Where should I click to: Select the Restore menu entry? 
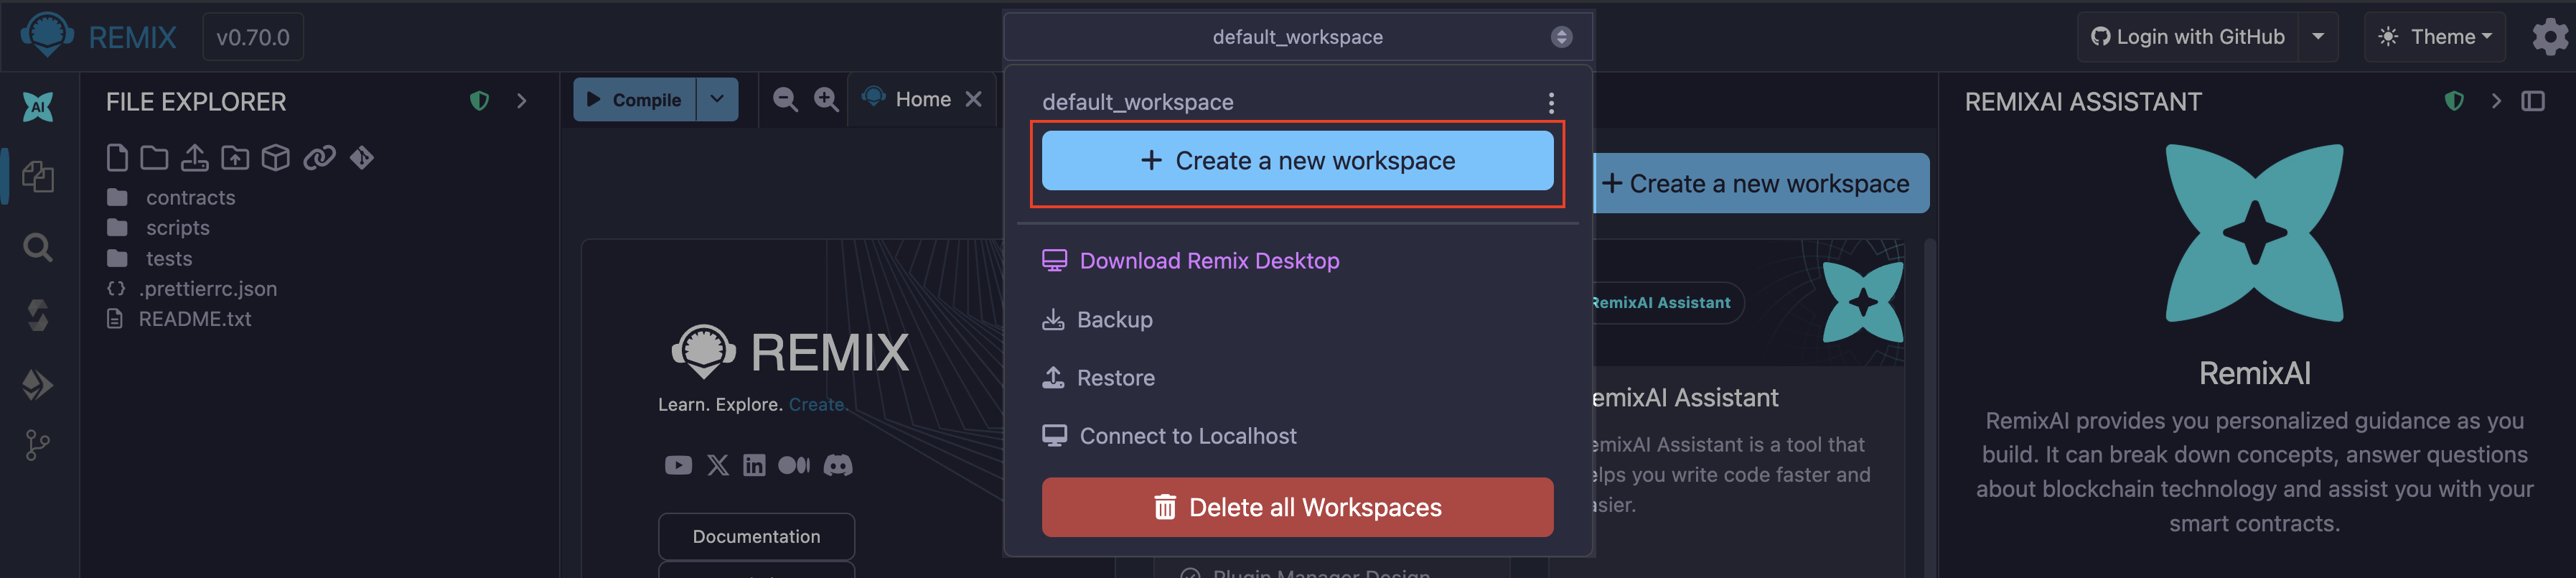coord(1098,378)
